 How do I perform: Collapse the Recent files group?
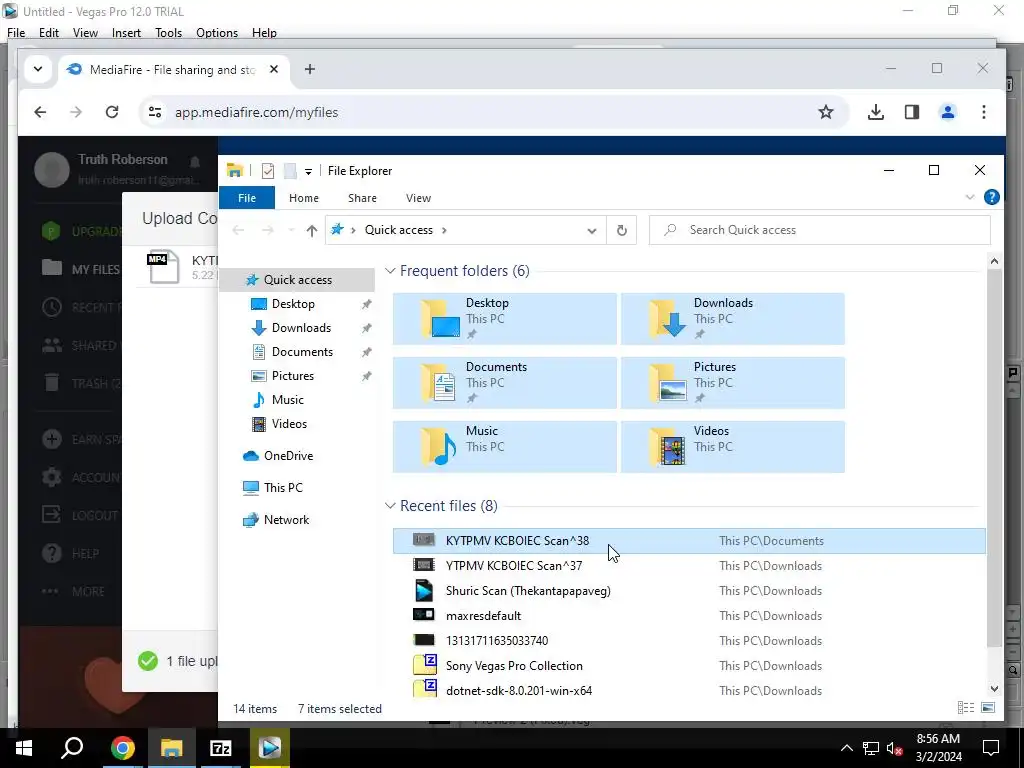pos(390,505)
